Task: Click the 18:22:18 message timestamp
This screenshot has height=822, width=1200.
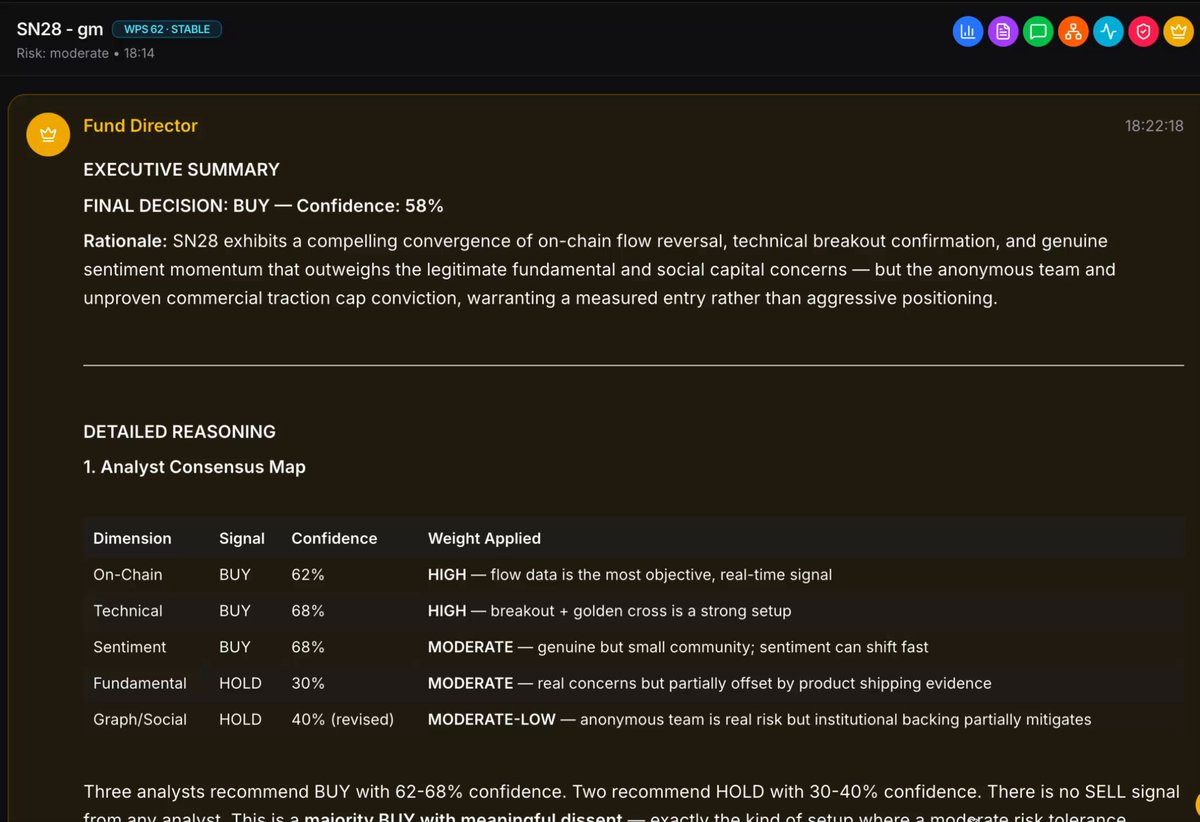Action: tap(1154, 126)
